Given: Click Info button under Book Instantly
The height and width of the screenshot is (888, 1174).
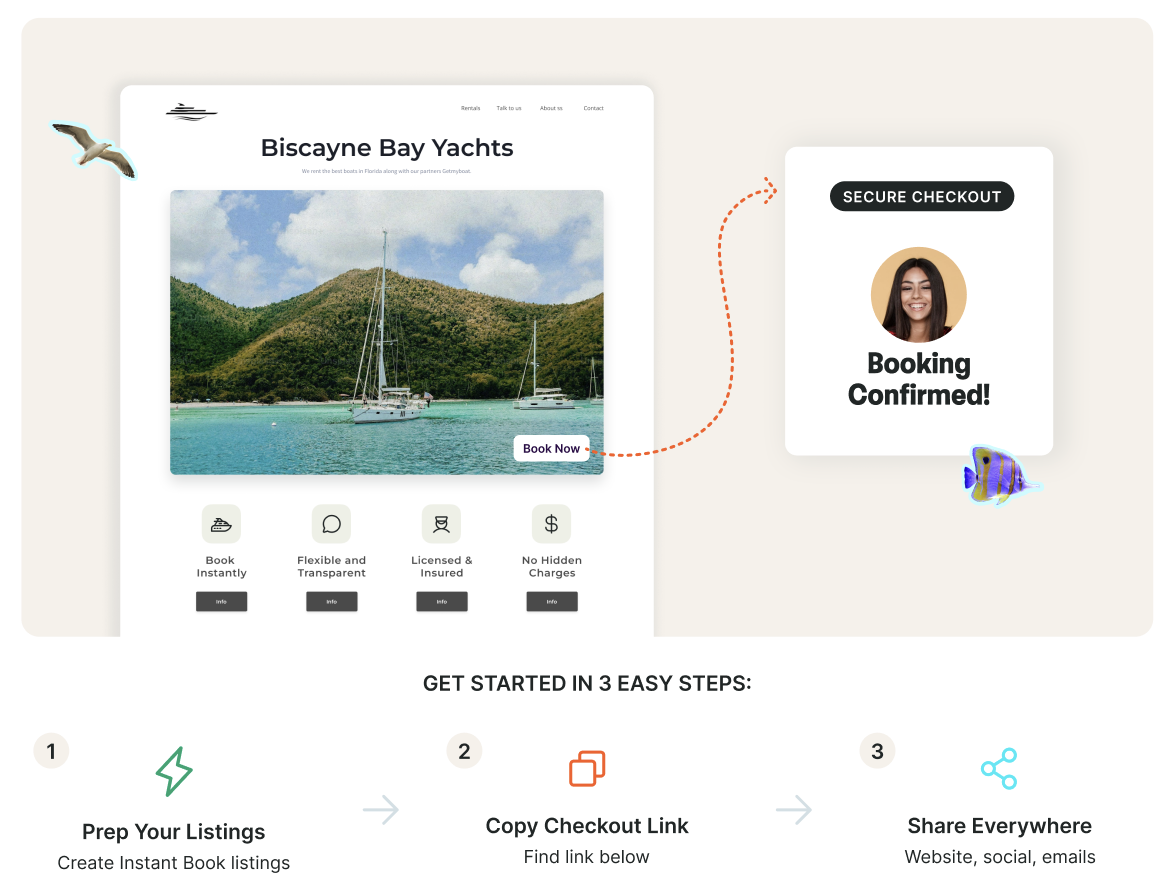Looking at the screenshot, I should pos(221,601).
